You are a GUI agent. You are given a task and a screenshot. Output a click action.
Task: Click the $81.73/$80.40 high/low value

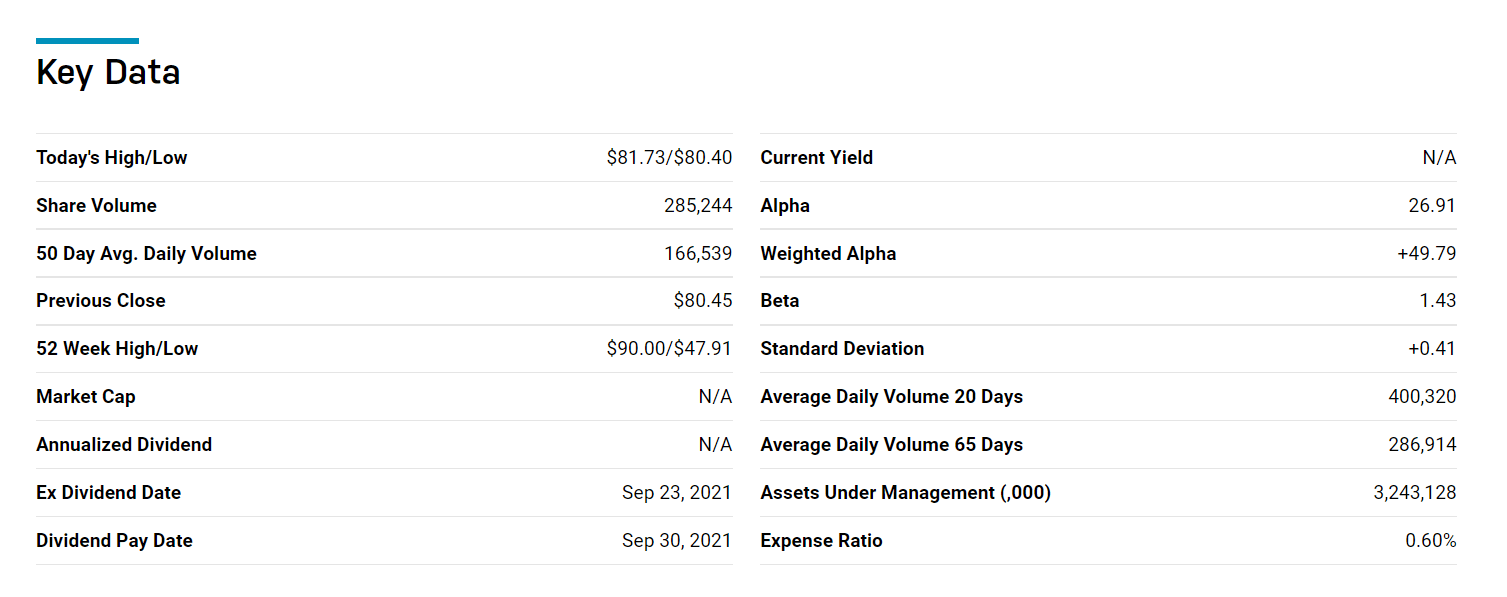669,158
